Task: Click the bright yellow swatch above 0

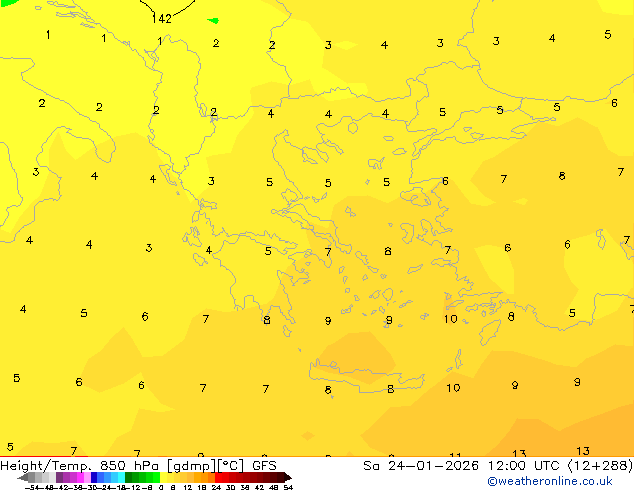Action: pyautogui.click(x=163, y=477)
